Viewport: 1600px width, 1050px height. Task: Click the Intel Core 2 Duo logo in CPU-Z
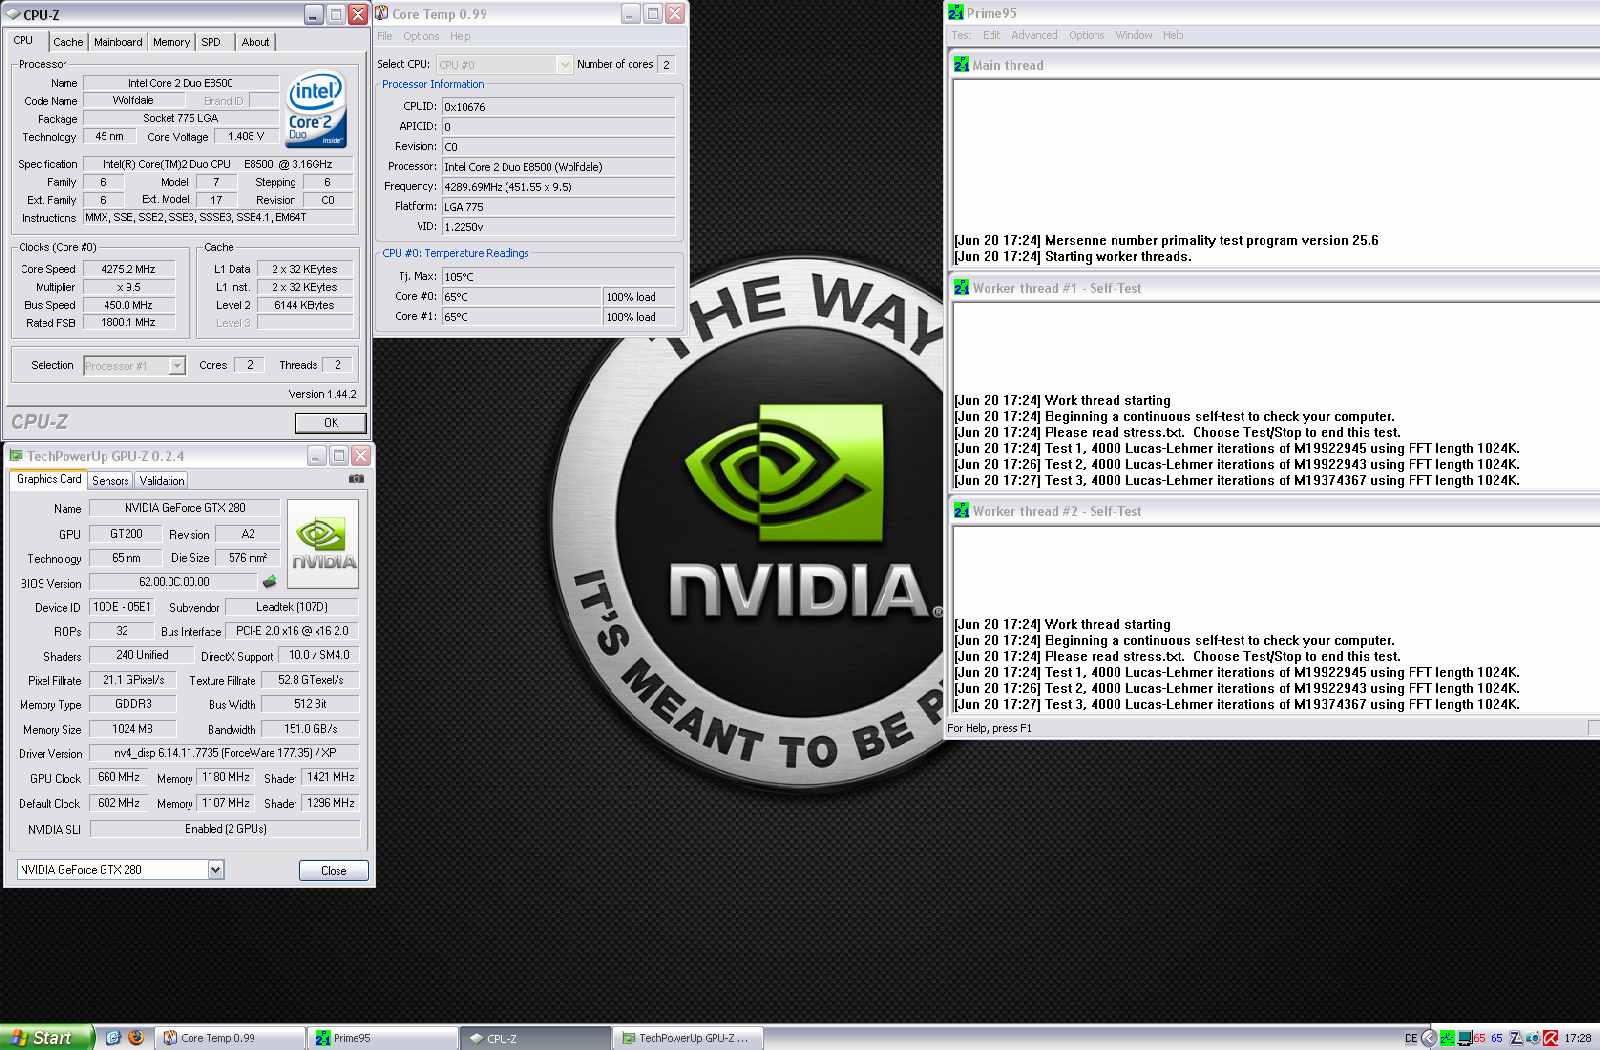pyautogui.click(x=316, y=109)
